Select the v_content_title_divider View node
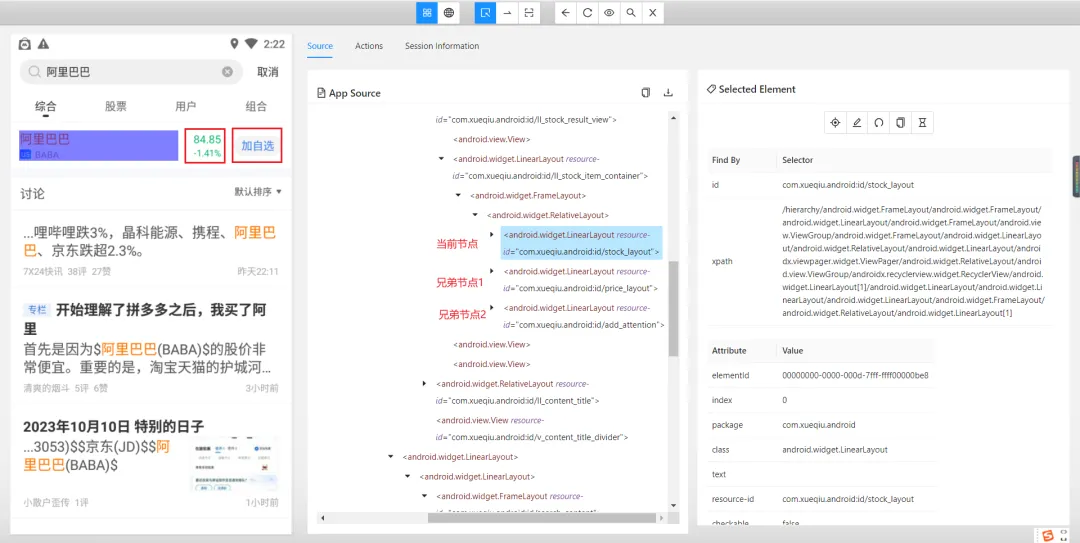This screenshot has height=543, width=1080. (532, 429)
